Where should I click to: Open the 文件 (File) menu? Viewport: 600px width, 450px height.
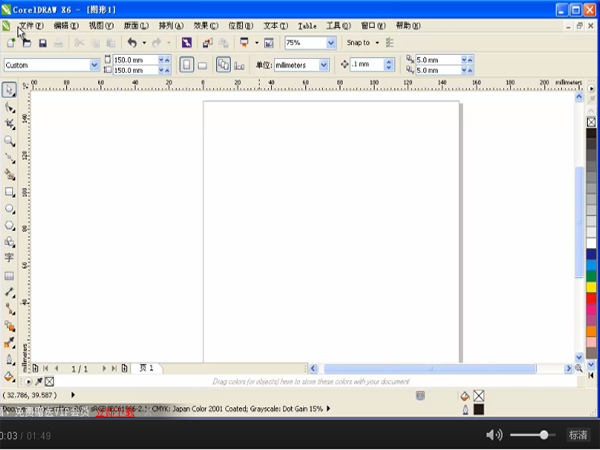coord(31,26)
